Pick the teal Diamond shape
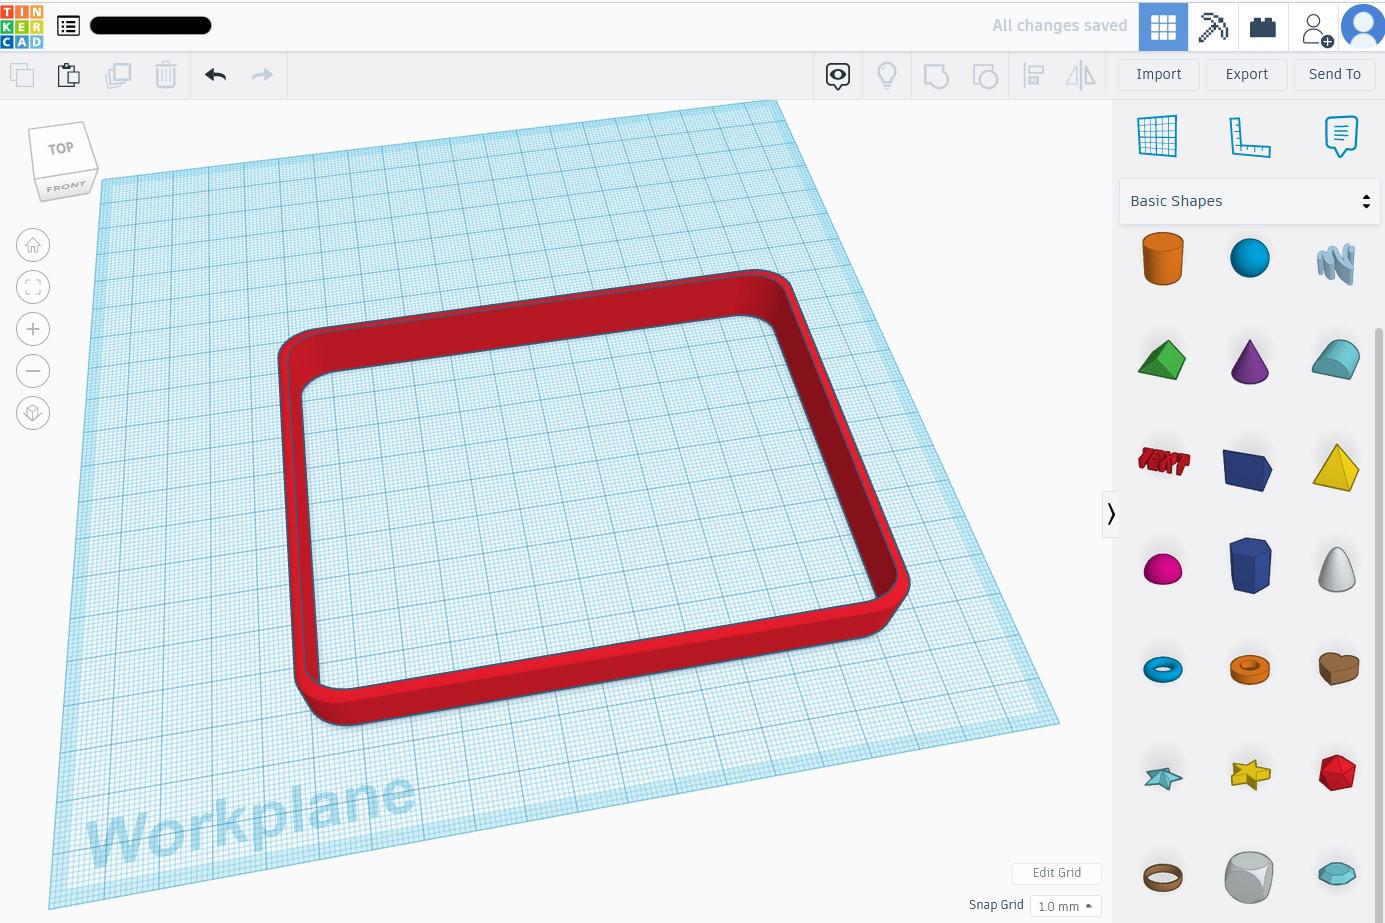 (1337, 874)
